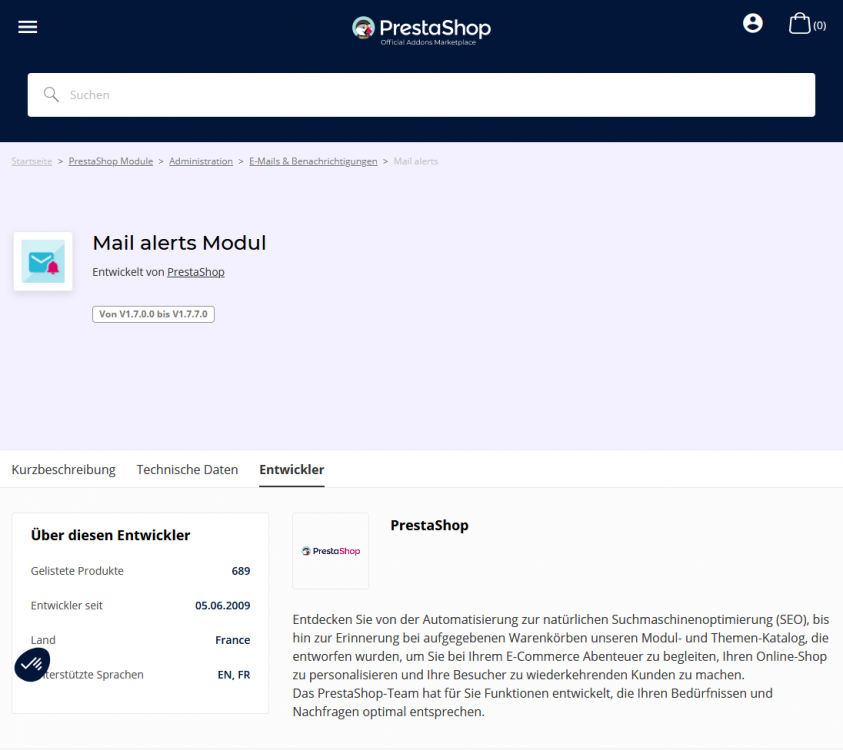The height and width of the screenshot is (750, 843).
Task: Open the Technische Daten tab
Action: click(x=187, y=469)
